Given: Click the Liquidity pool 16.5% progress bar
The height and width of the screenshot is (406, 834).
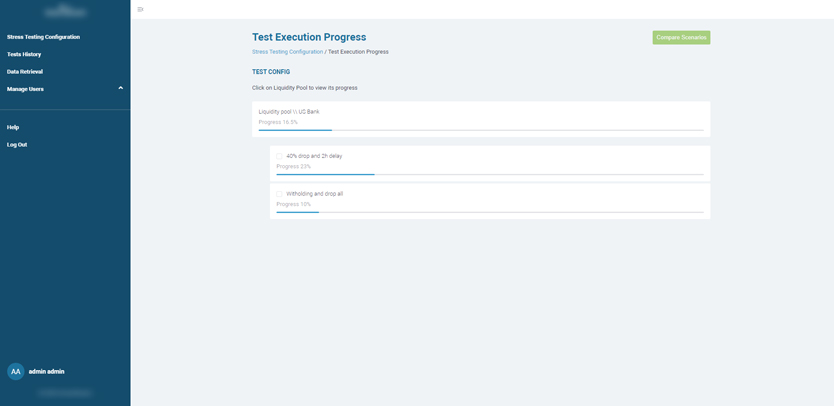Looking at the screenshot, I should (x=480, y=130).
